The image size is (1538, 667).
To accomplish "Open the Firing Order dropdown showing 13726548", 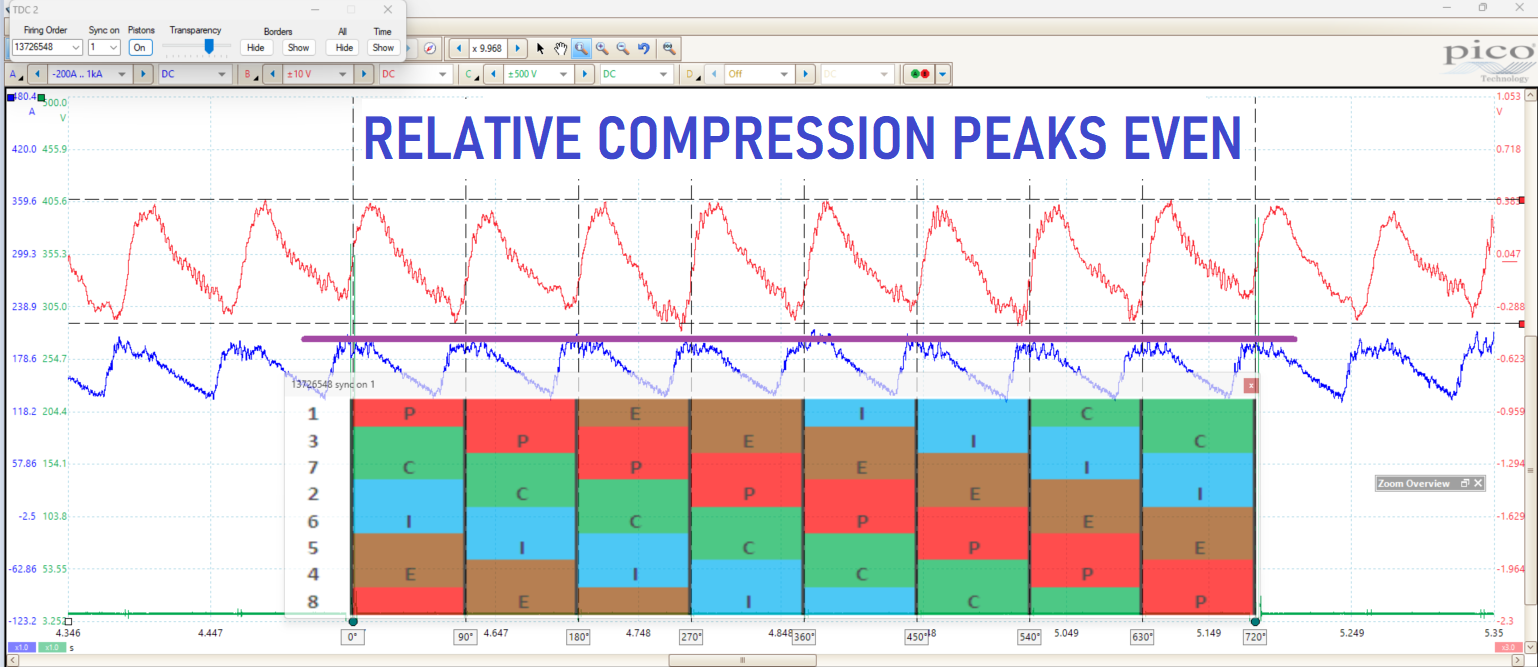I will 47,46.
